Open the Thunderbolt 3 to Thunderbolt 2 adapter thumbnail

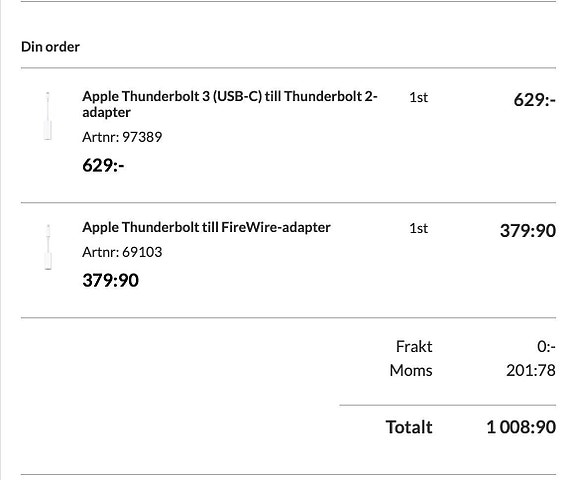(48, 116)
